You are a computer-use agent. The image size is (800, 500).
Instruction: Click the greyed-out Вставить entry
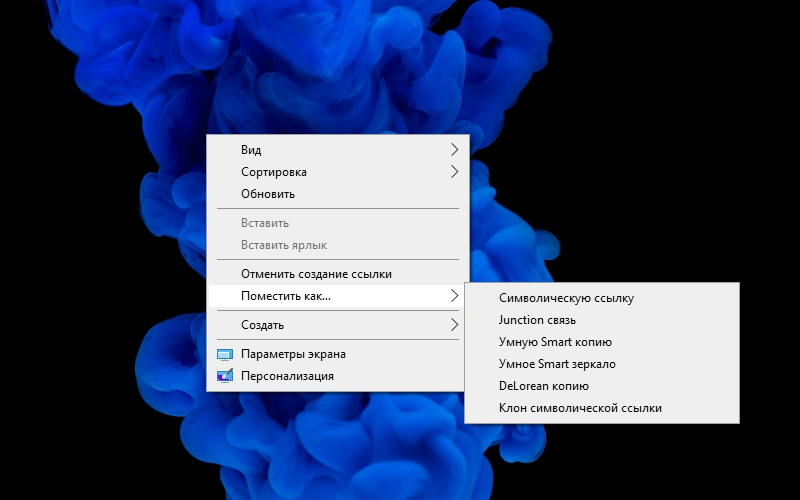click(x=338, y=223)
